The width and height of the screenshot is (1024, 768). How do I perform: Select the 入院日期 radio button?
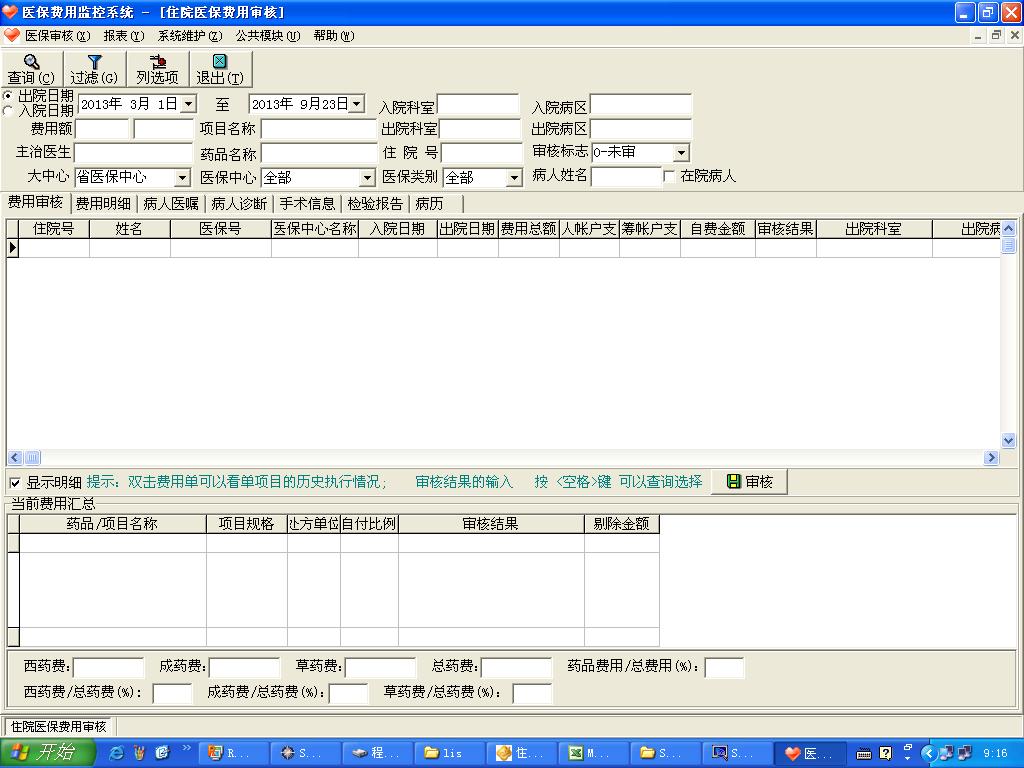(8, 111)
